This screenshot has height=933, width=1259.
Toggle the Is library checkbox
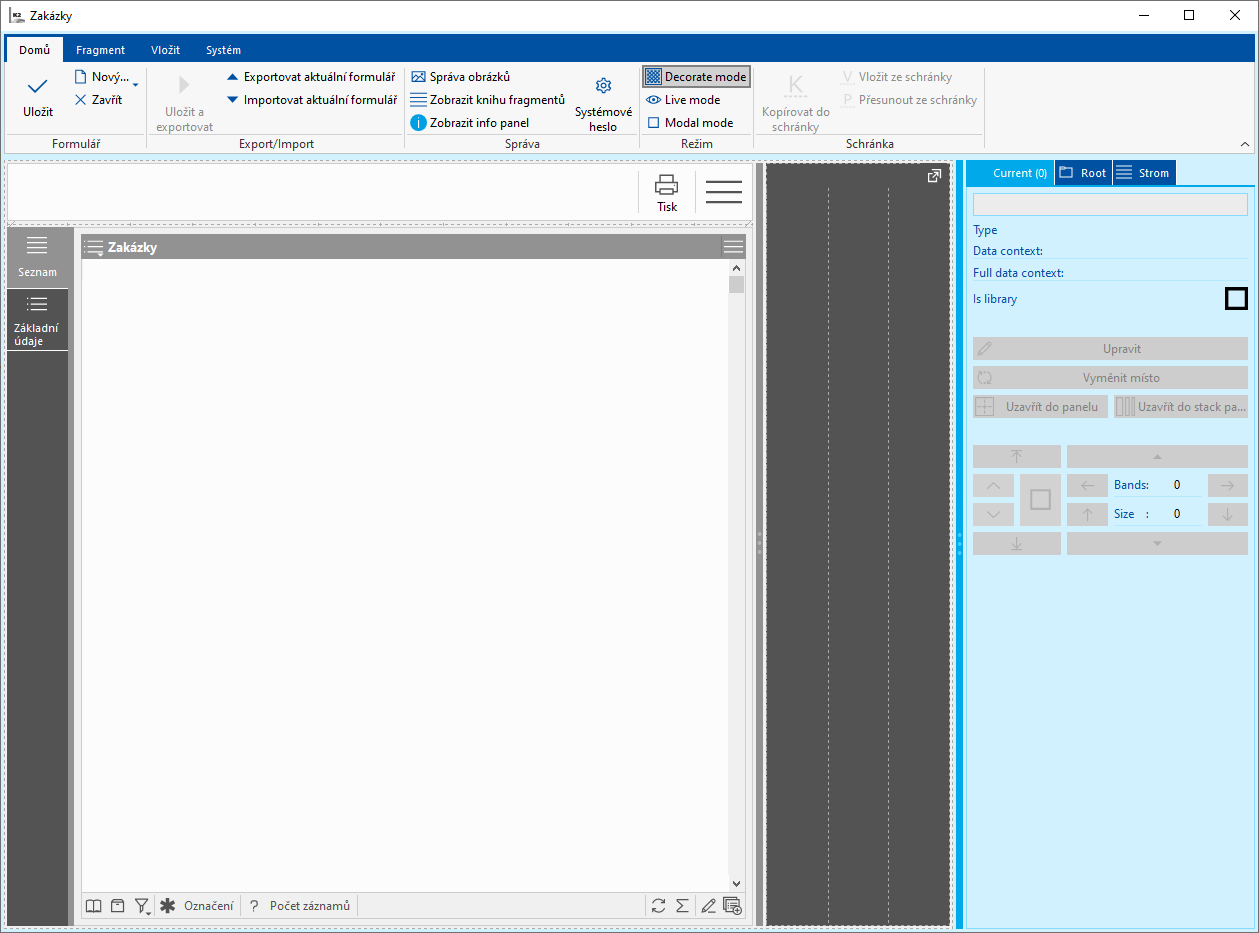pos(1236,298)
